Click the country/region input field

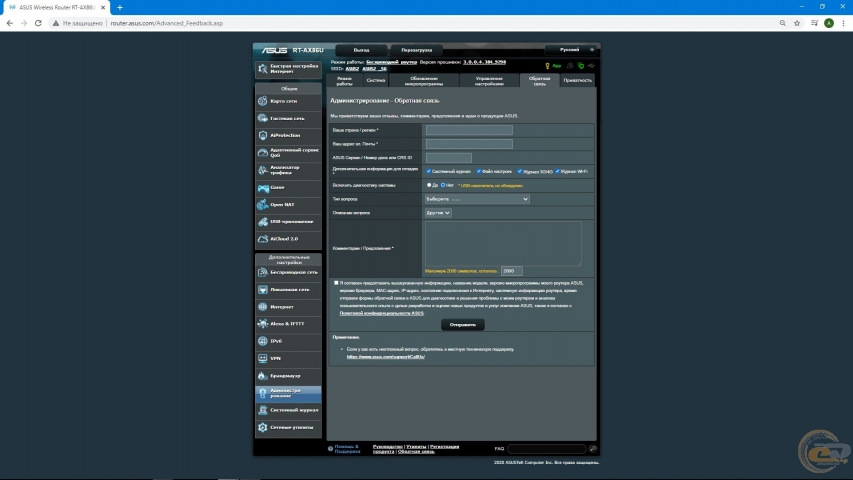(469, 130)
